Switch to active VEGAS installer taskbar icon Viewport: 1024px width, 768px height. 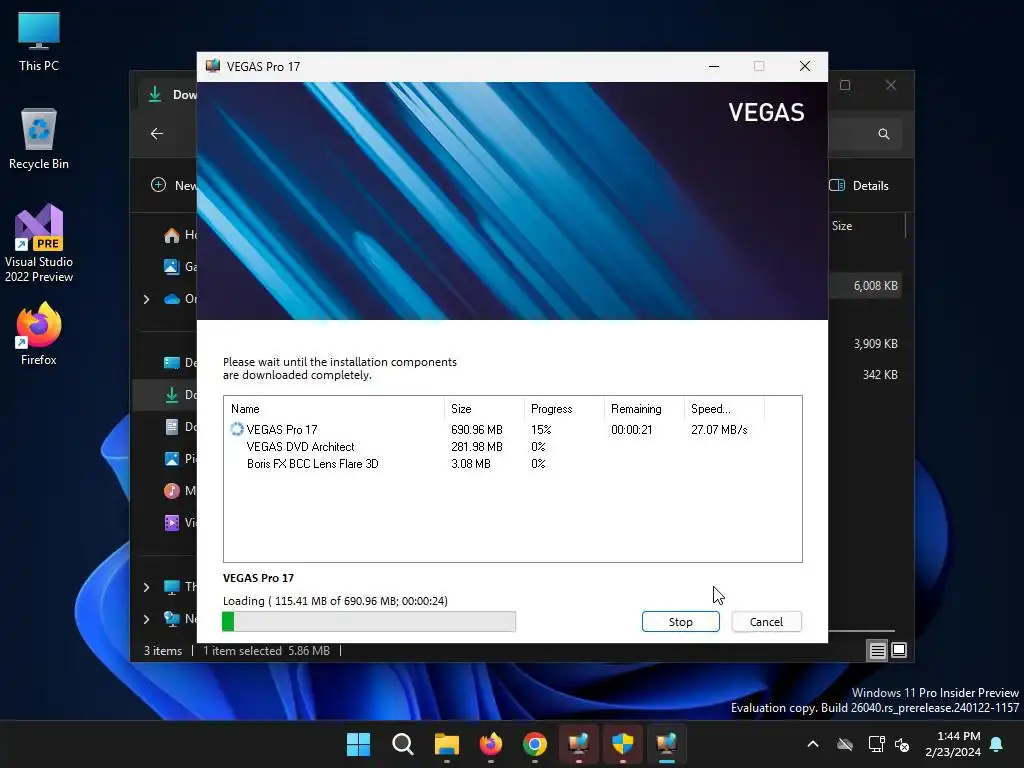[666, 744]
